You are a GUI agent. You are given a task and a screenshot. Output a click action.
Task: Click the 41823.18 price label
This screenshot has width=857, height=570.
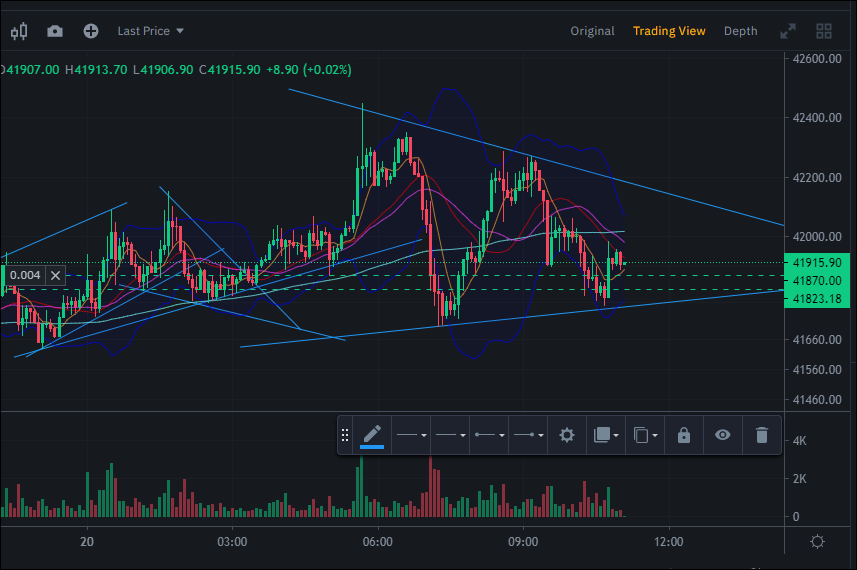pyautogui.click(x=817, y=298)
